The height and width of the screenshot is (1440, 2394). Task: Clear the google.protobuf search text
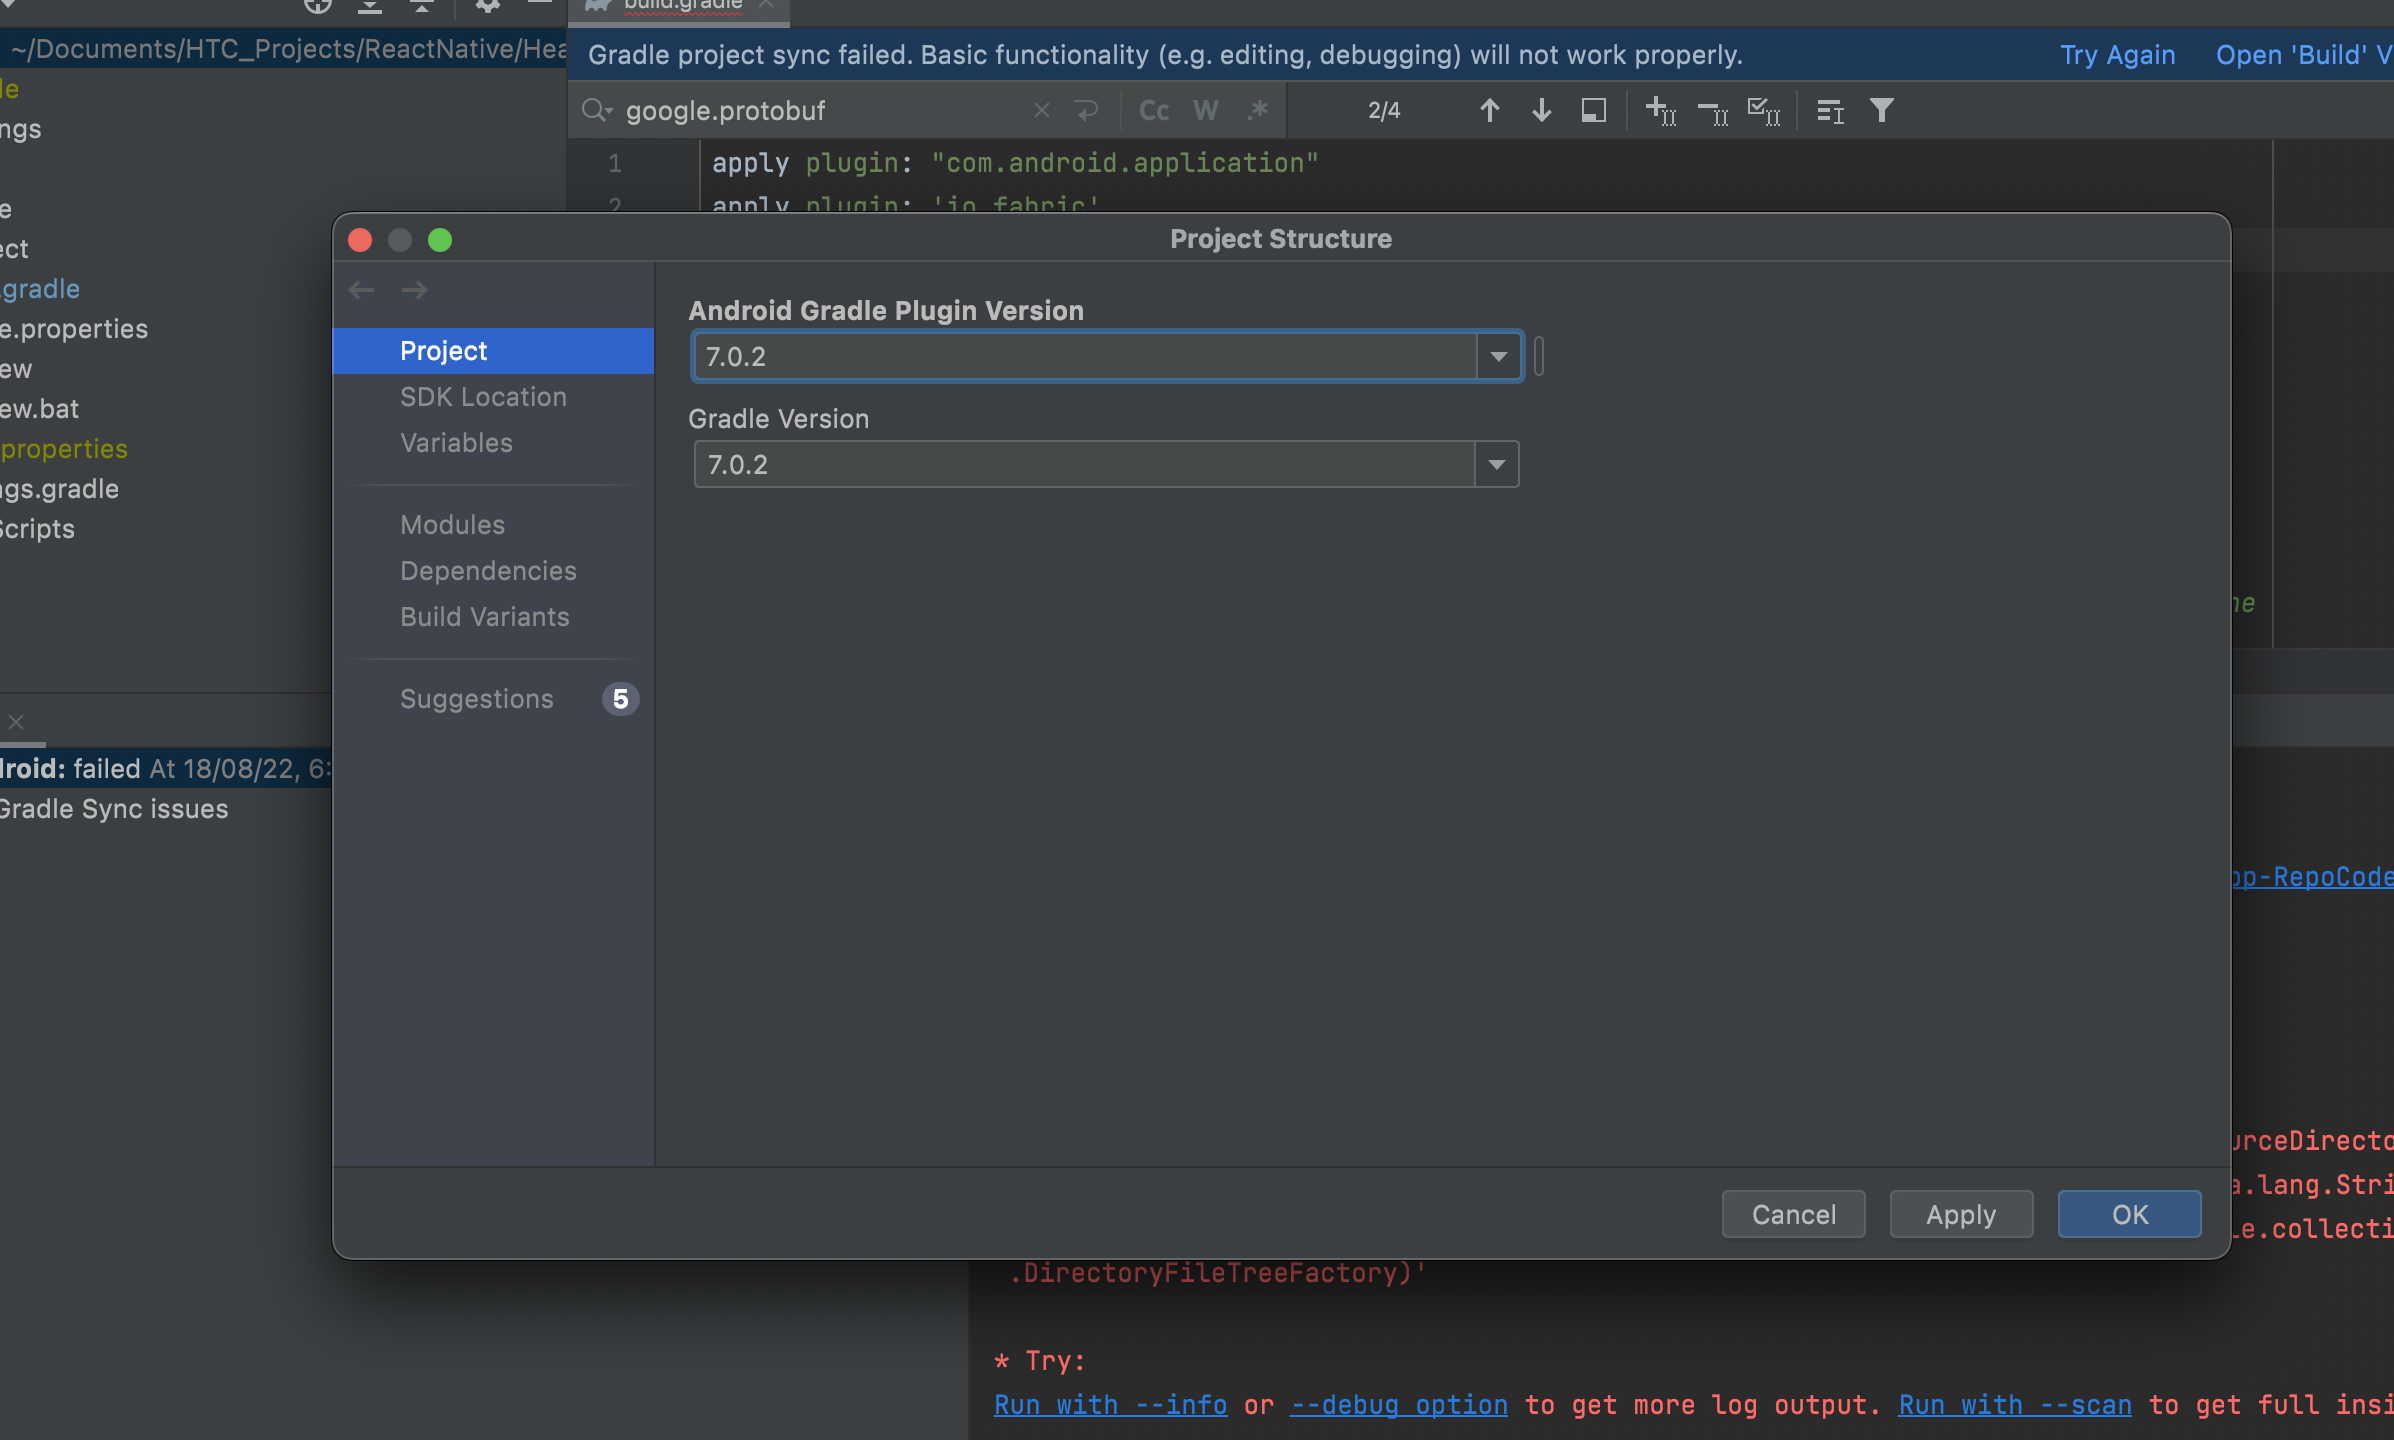[1041, 110]
